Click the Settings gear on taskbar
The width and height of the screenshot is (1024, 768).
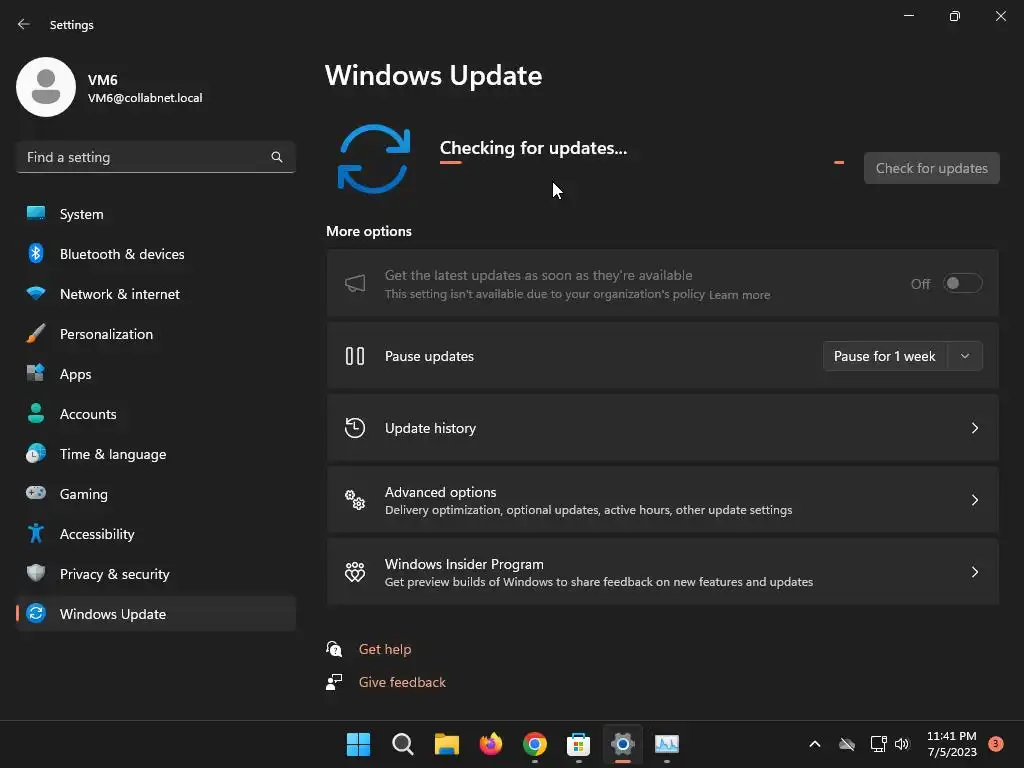click(622, 744)
